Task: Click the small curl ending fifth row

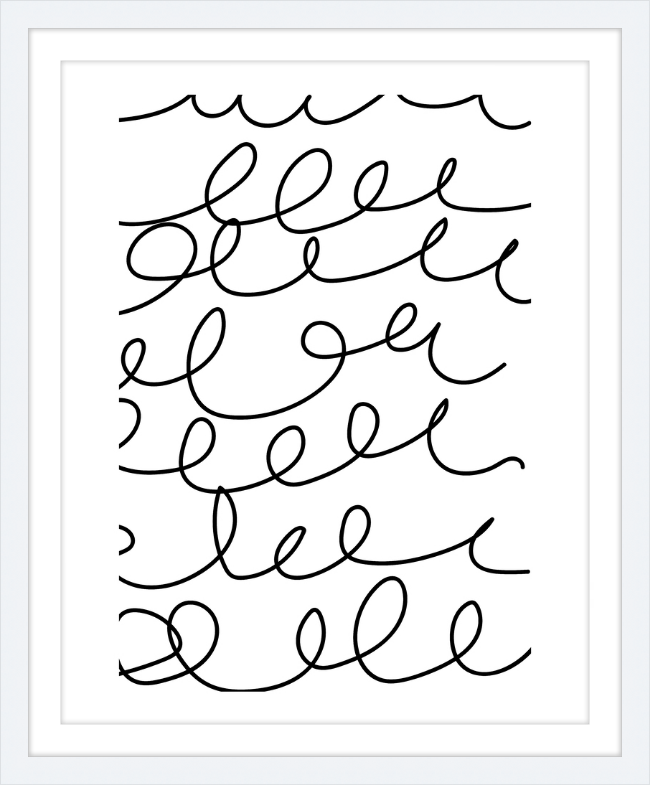Action: 512,463
